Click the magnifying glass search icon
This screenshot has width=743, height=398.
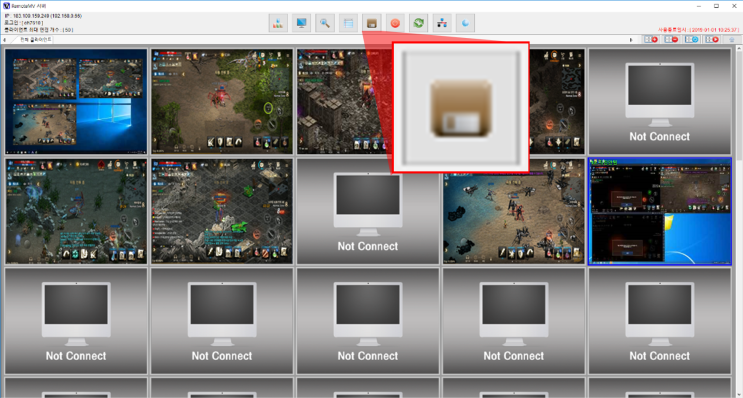coord(325,23)
